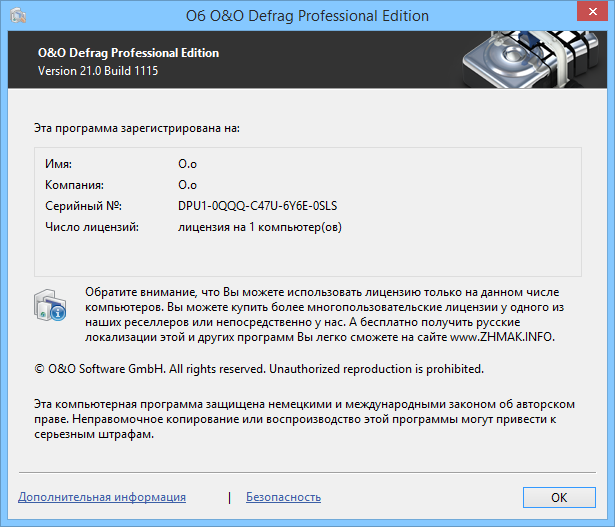Image resolution: width=615 pixels, height=527 pixels.
Task: Click the bold O&O Defrag header title
Action: [128, 53]
